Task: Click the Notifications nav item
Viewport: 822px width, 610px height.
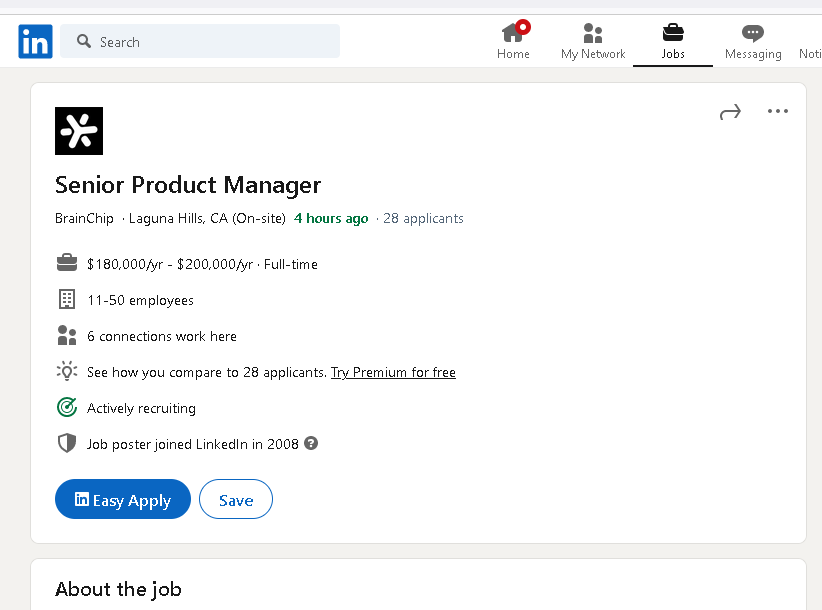Action: coord(810,42)
